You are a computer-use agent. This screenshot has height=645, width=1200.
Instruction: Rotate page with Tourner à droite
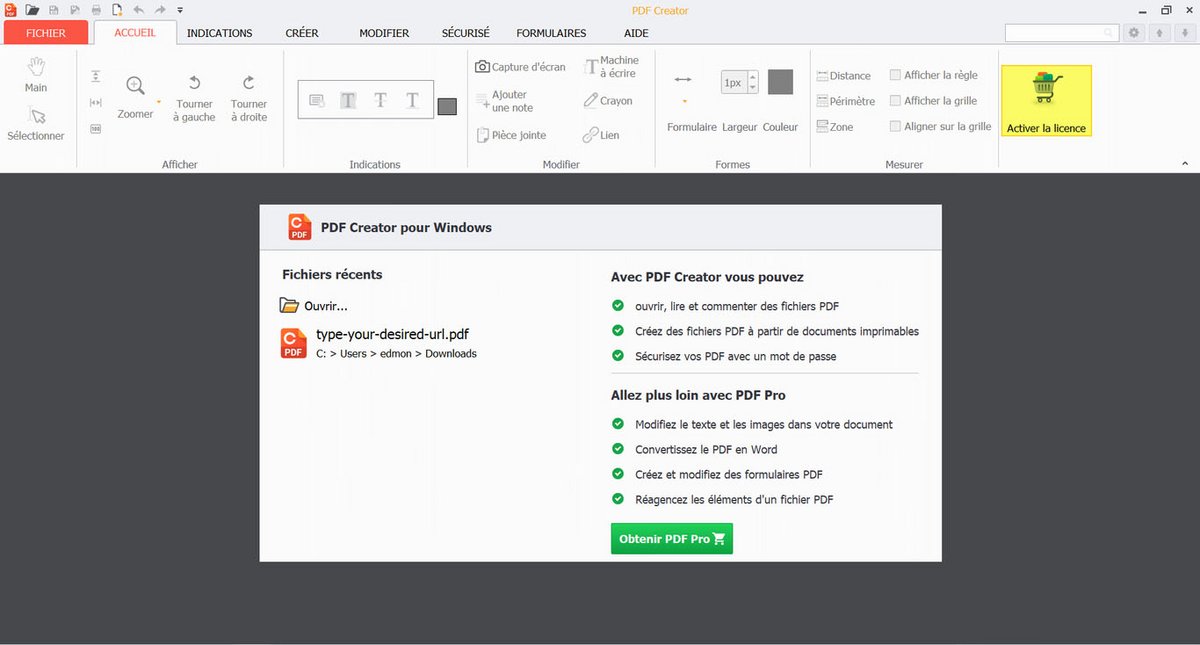(x=249, y=84)
